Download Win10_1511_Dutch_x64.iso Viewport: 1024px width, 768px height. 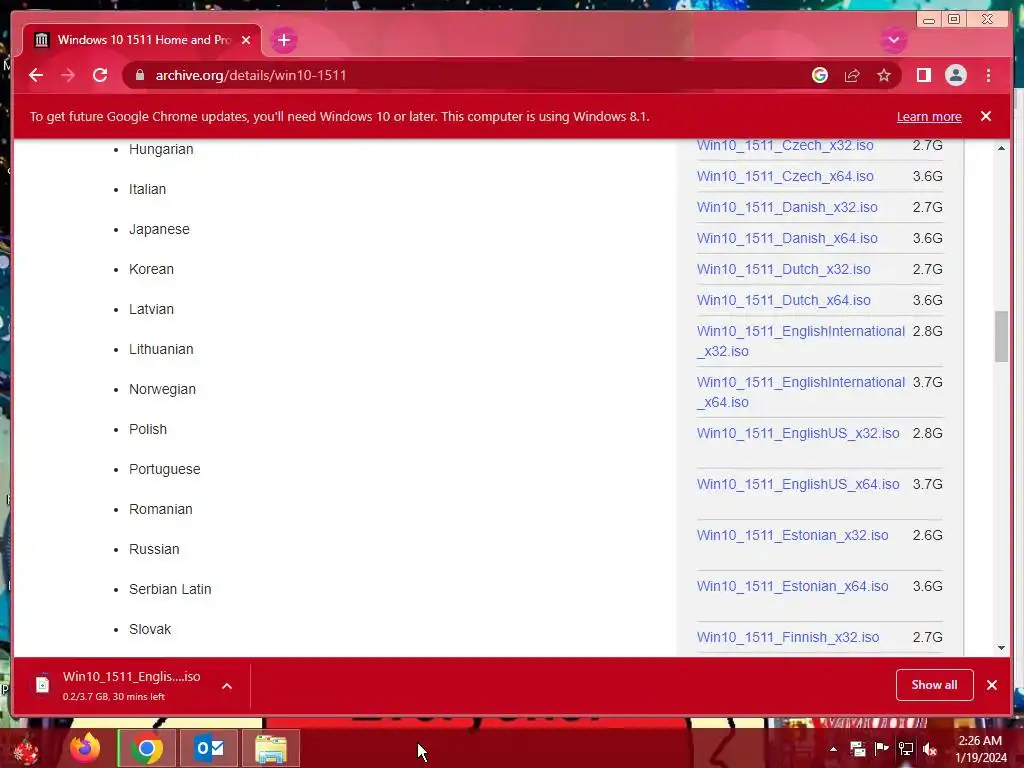pyautogui.click(x=783, y=300)
